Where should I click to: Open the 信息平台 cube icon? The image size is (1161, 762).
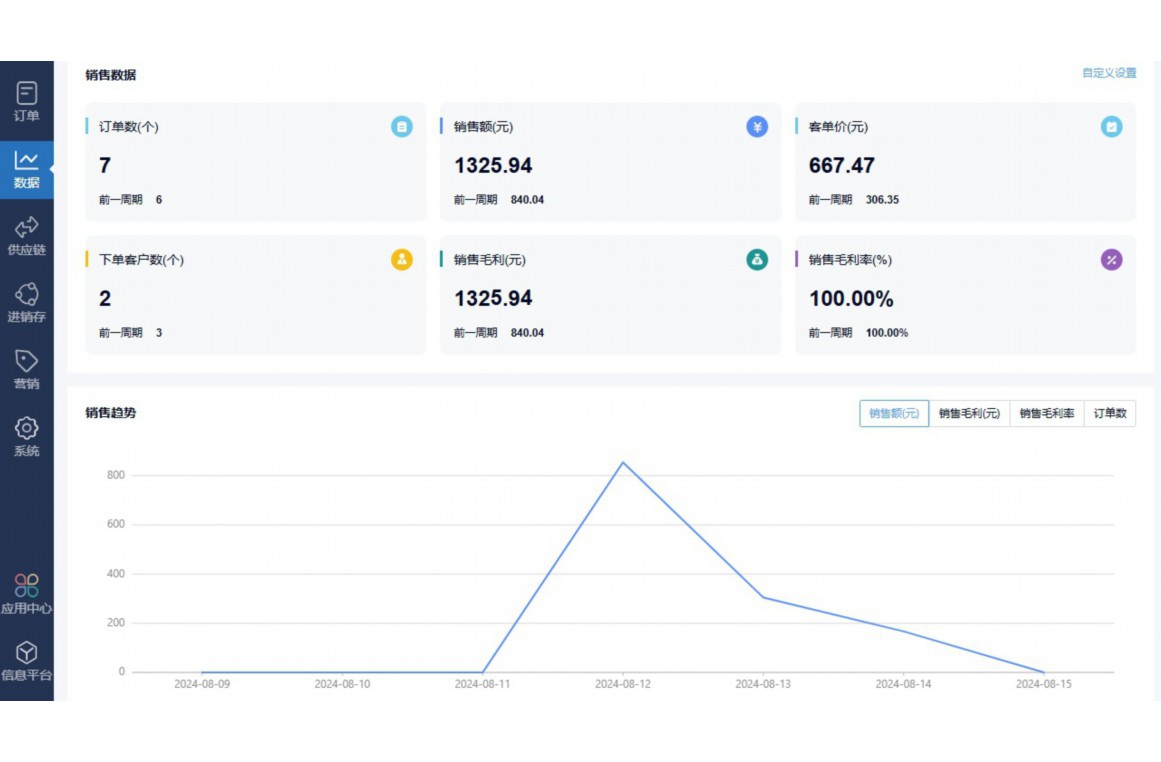(x=27, y=653)
